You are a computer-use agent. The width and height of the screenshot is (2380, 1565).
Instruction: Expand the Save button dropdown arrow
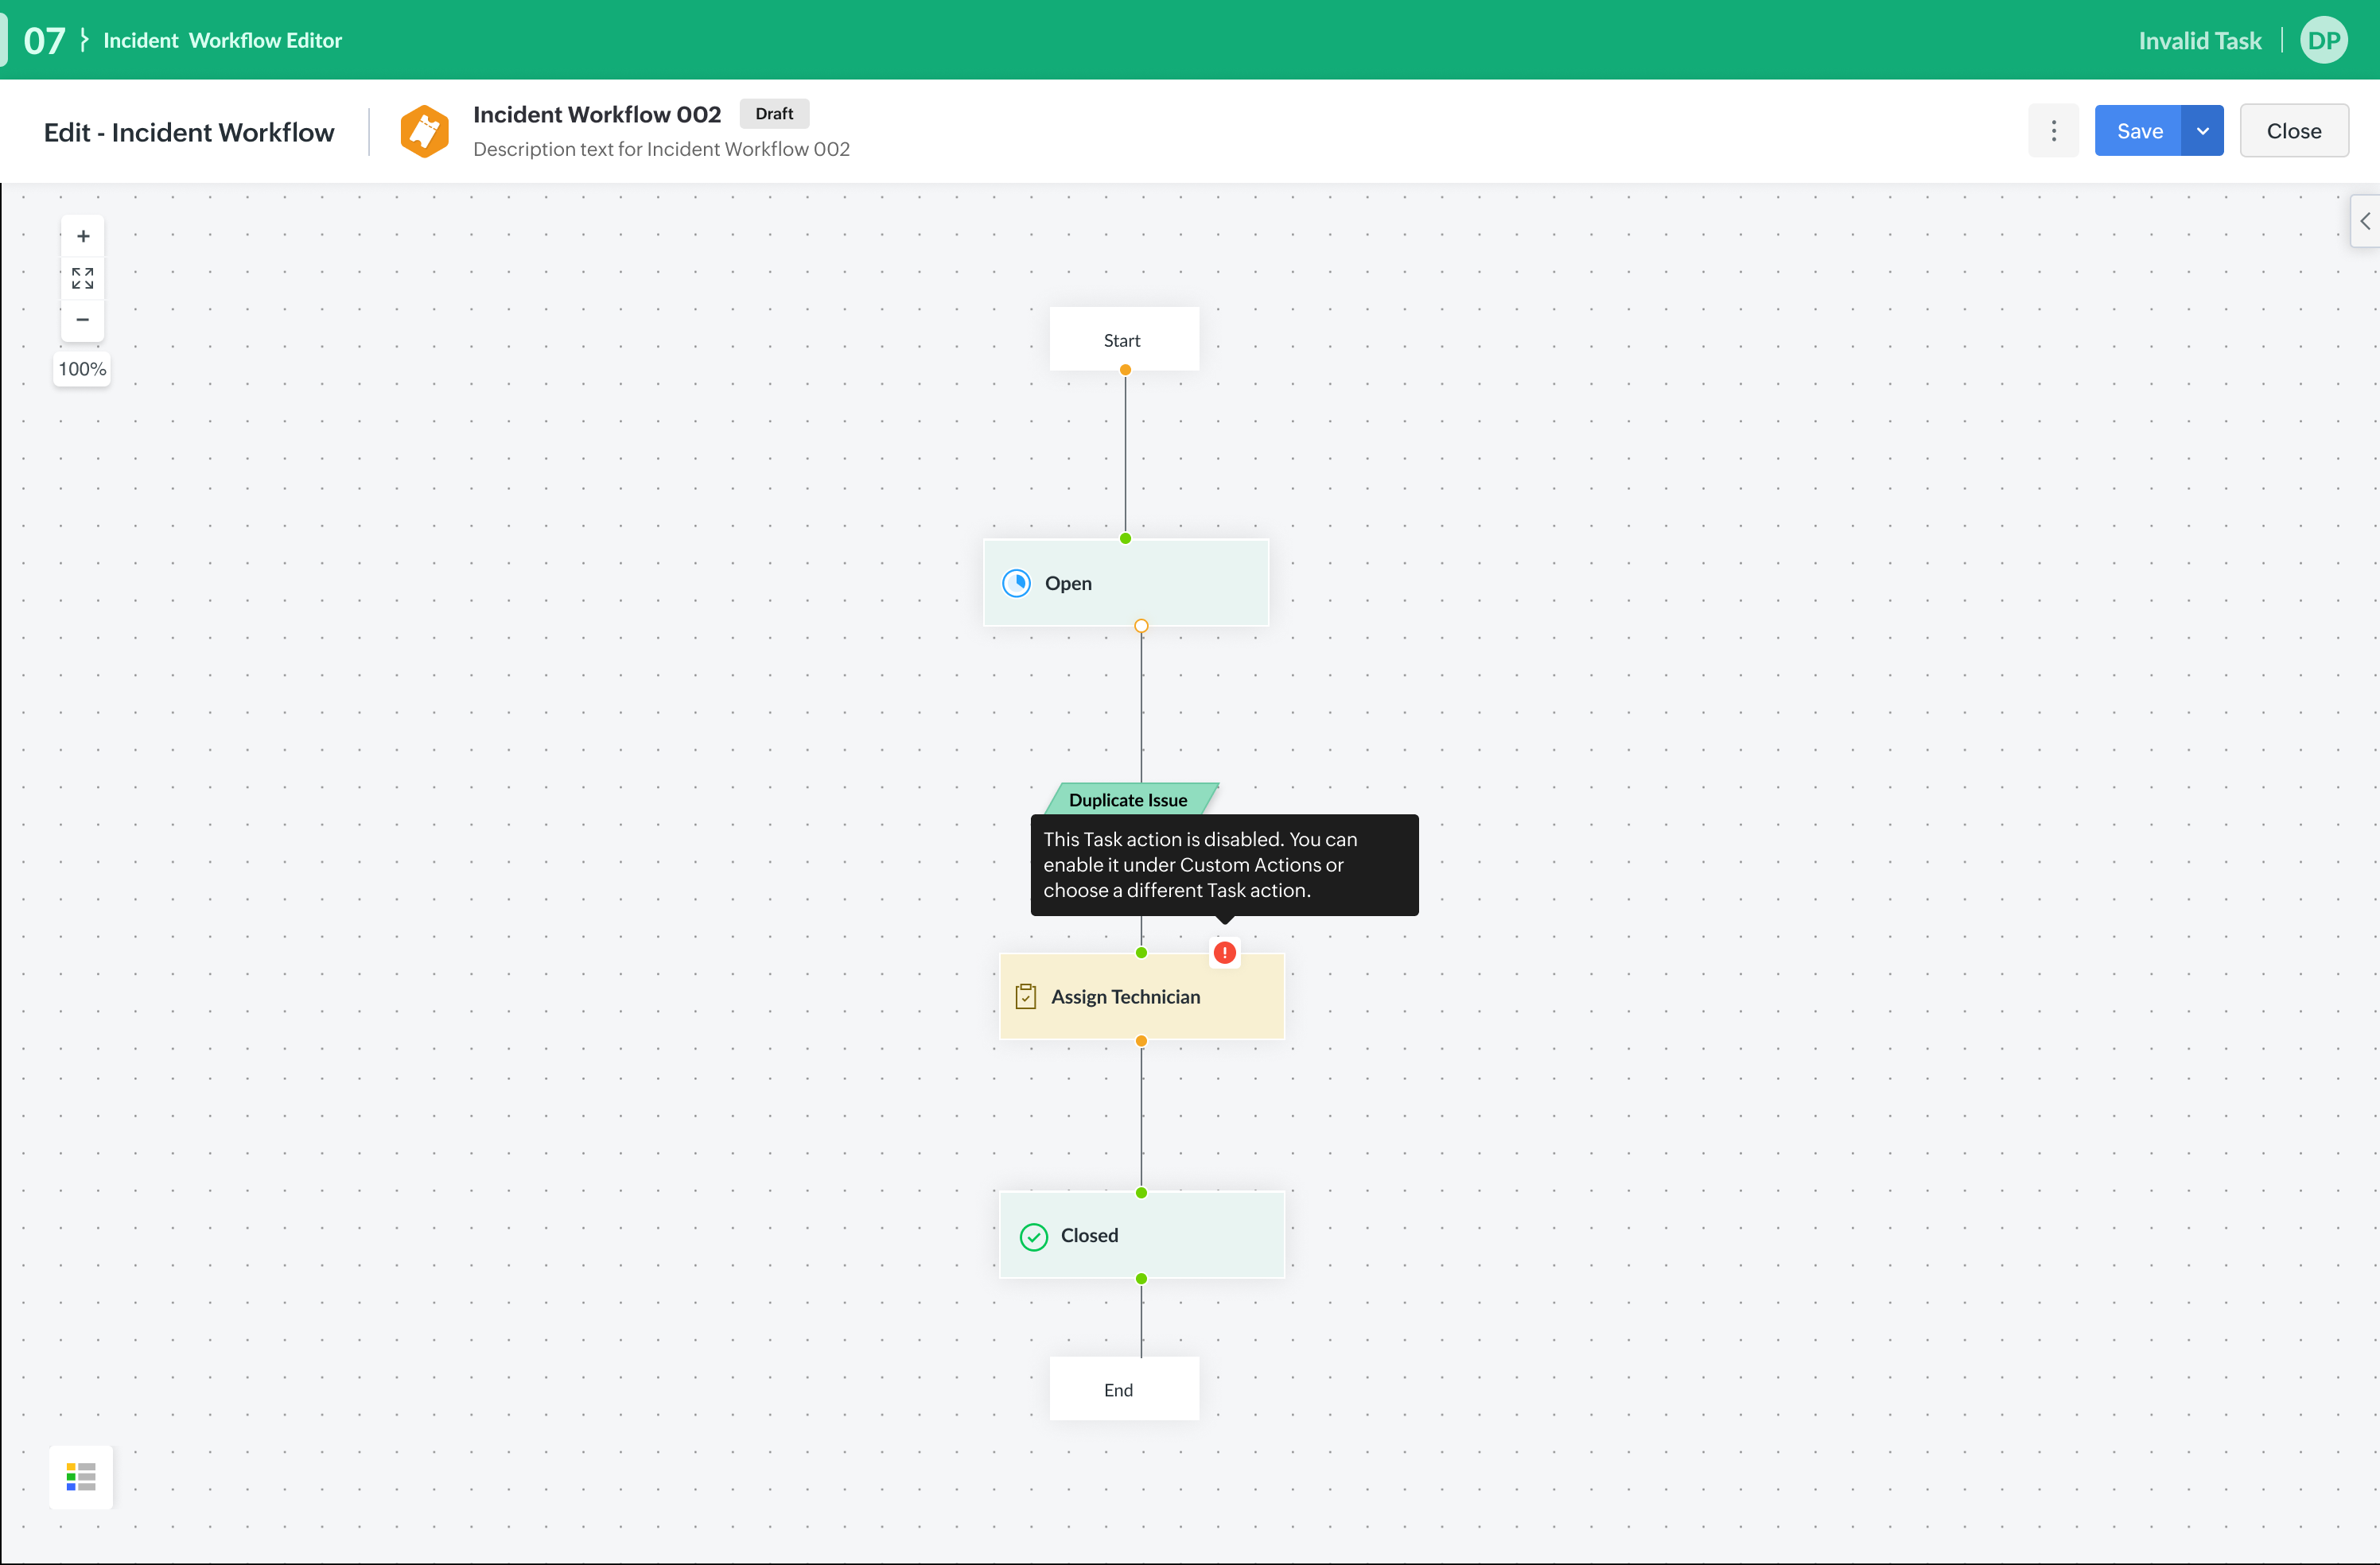point(2202,131)
